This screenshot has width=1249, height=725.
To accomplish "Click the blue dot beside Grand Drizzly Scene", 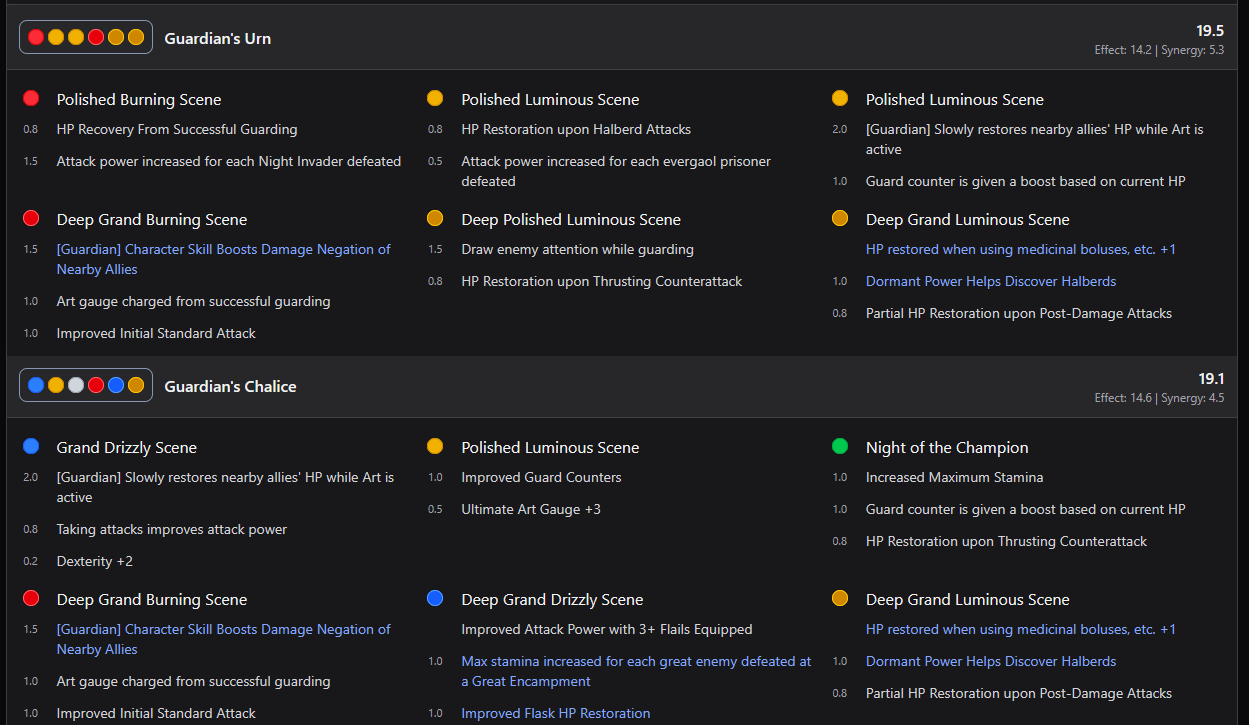I will point(31,446).
